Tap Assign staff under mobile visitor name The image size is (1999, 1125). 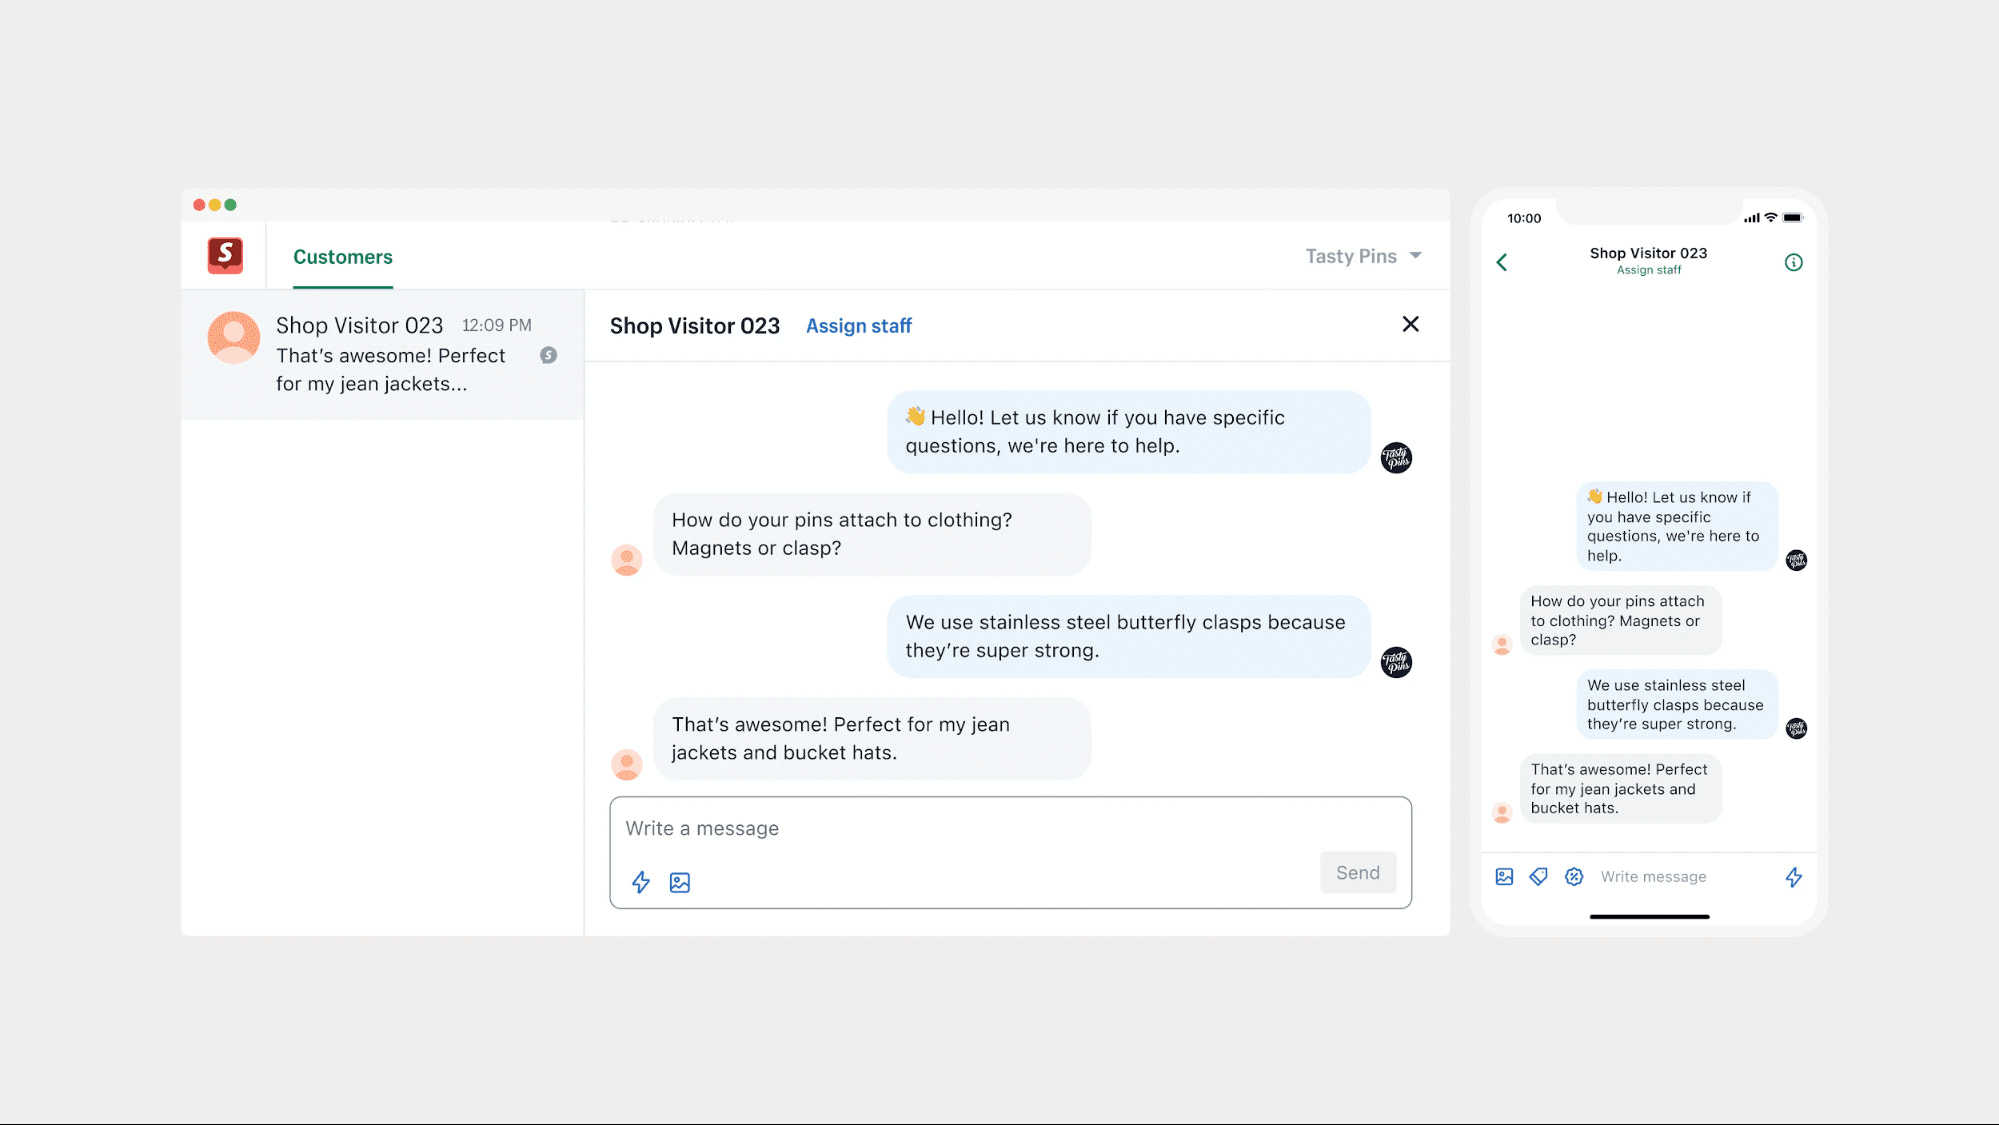point(1648,270)
